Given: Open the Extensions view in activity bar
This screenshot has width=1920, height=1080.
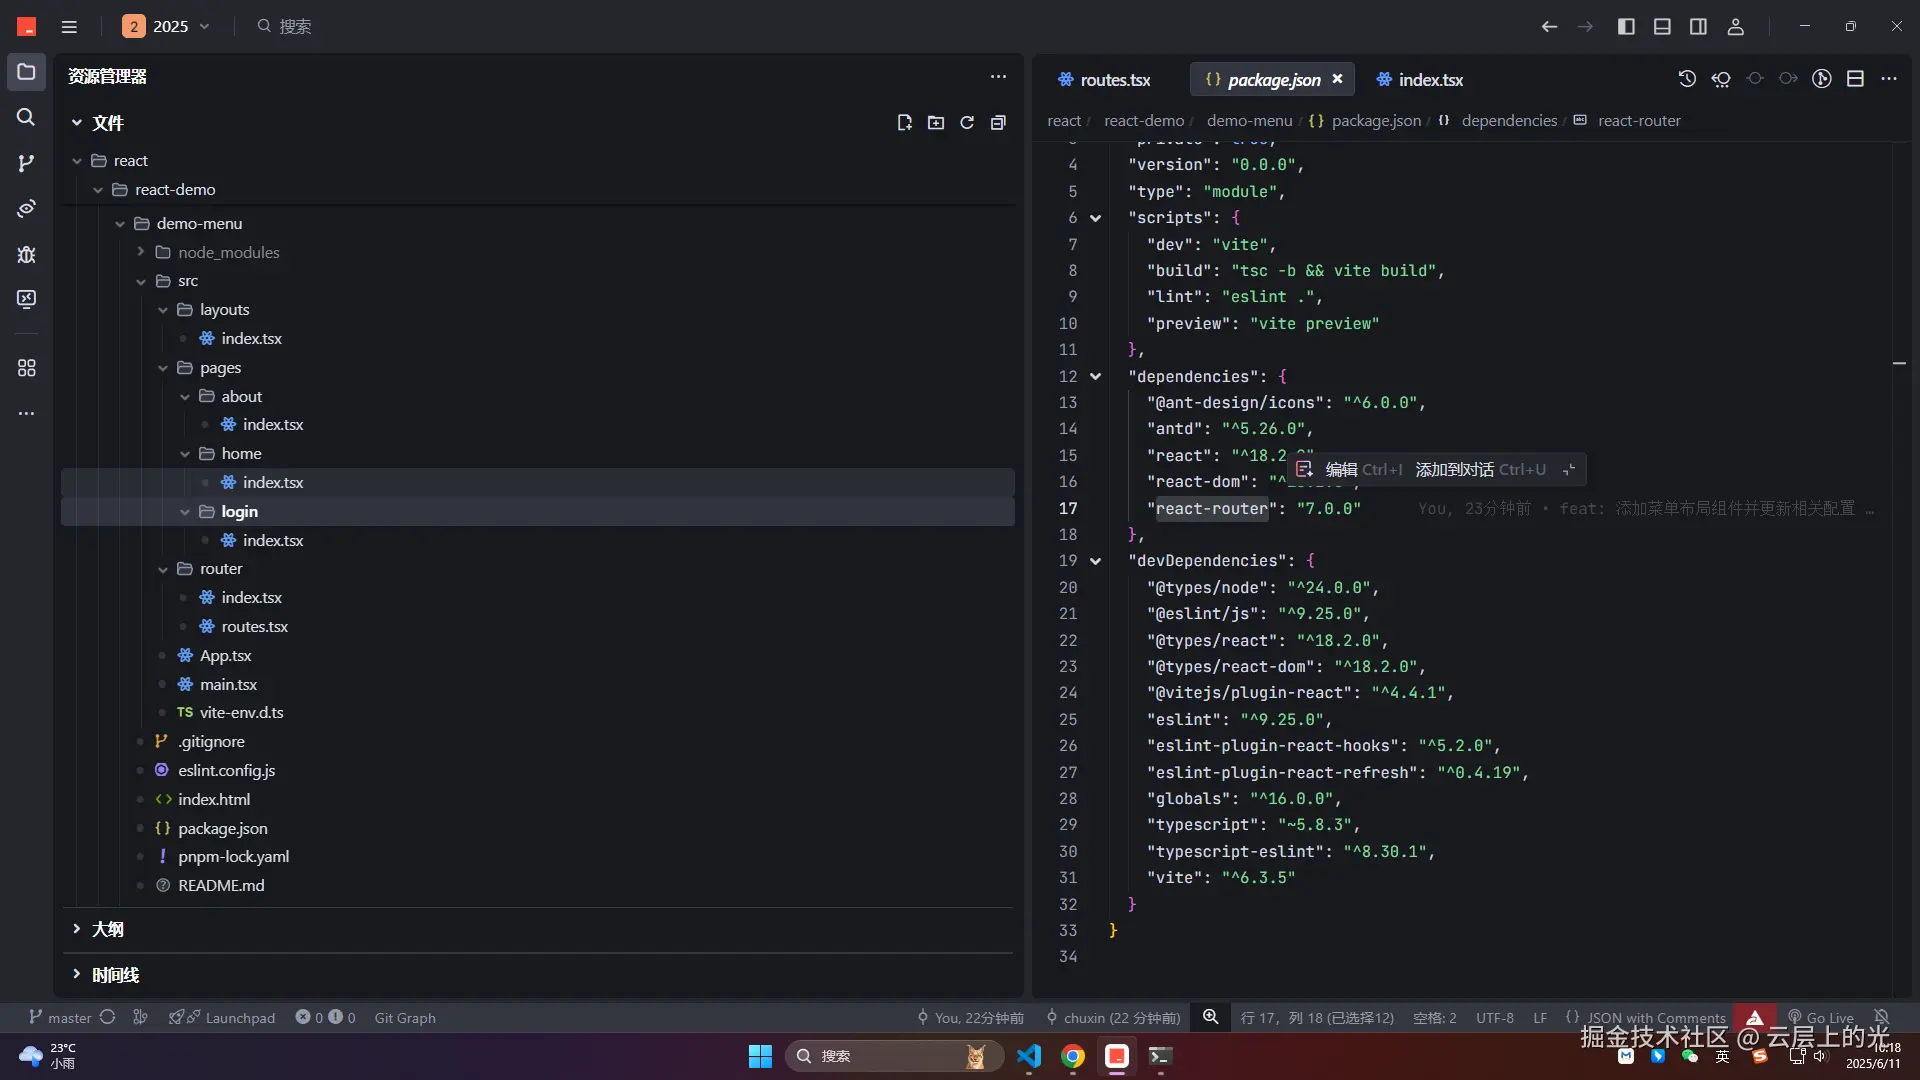Looking at the screenshot, I should pos(26,368).
